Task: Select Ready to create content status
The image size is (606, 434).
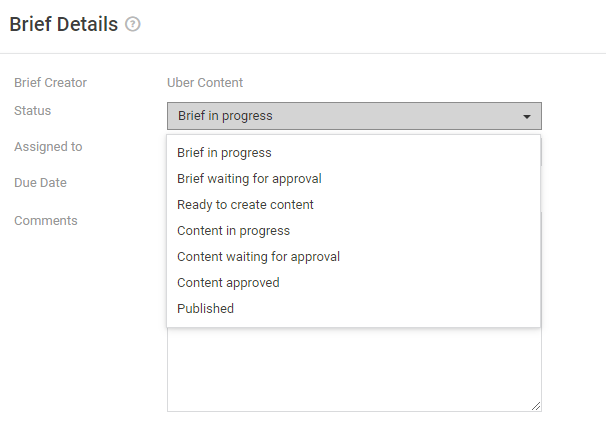Action: click(245, 204)
